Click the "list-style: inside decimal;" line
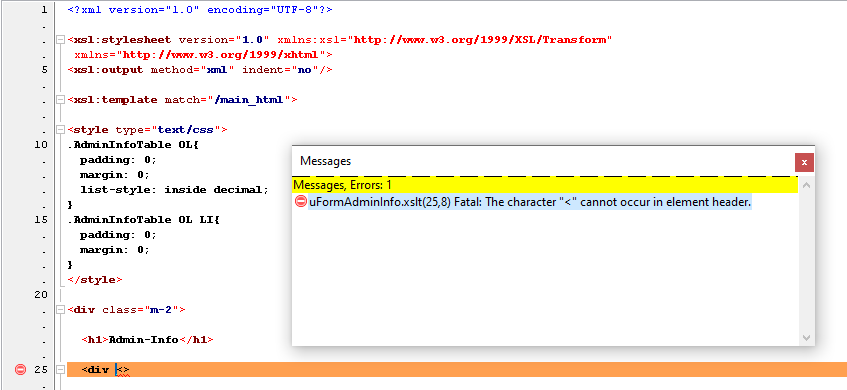The width and height of the screenshot is (847, 390). (x=174, y=190)
